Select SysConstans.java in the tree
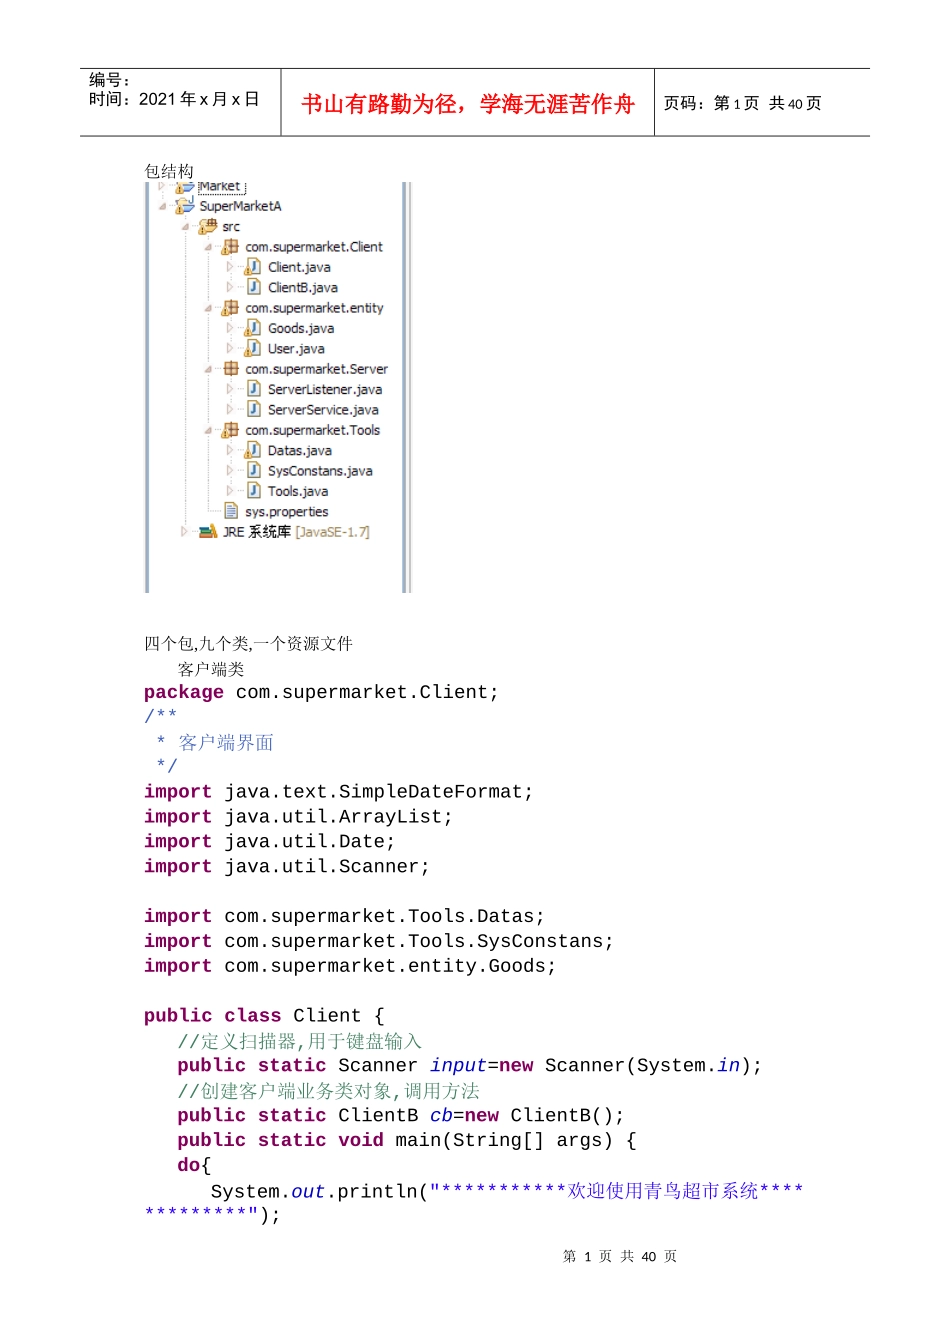950x1344 pixels. point(319,471)
